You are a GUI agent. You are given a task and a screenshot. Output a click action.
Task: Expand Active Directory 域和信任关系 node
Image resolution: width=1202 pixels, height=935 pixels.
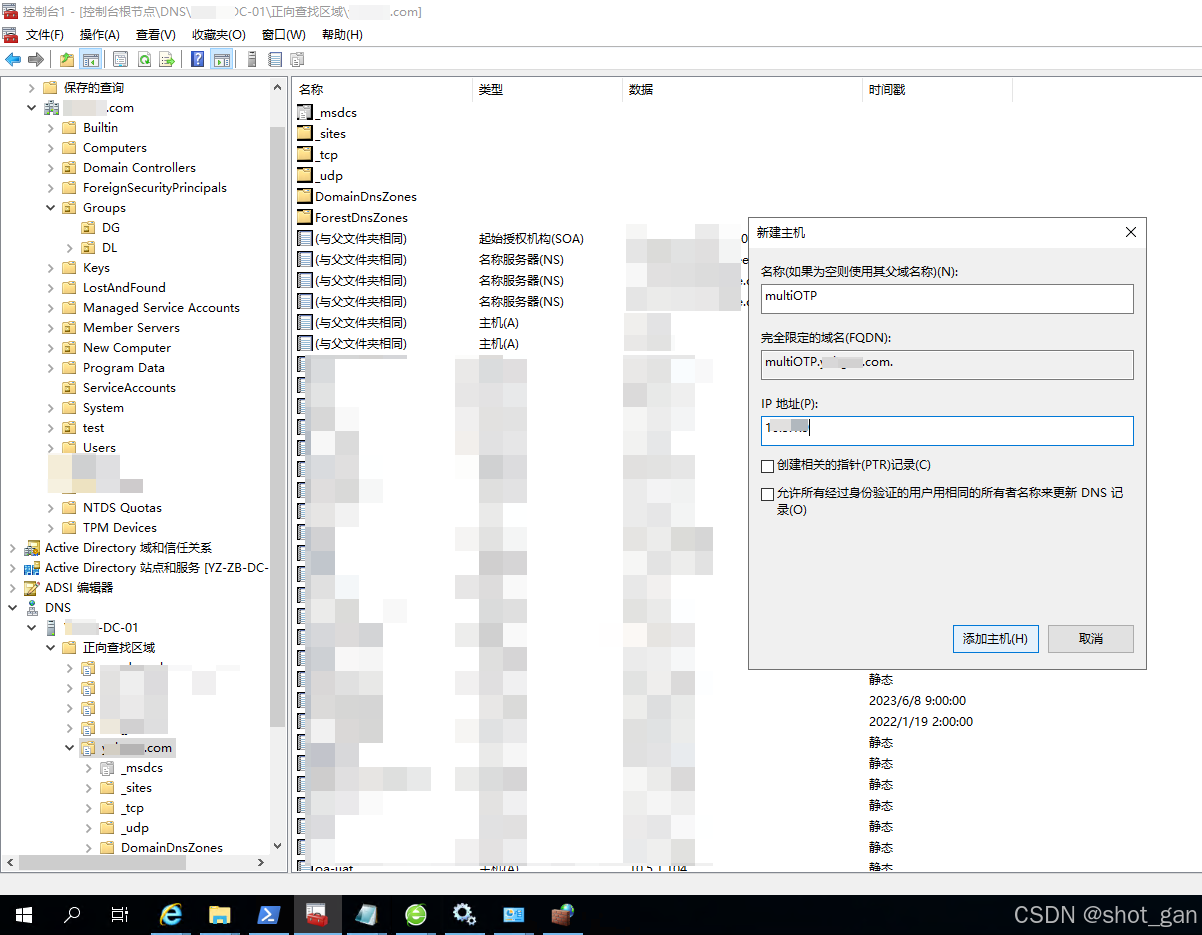(13, 548)
